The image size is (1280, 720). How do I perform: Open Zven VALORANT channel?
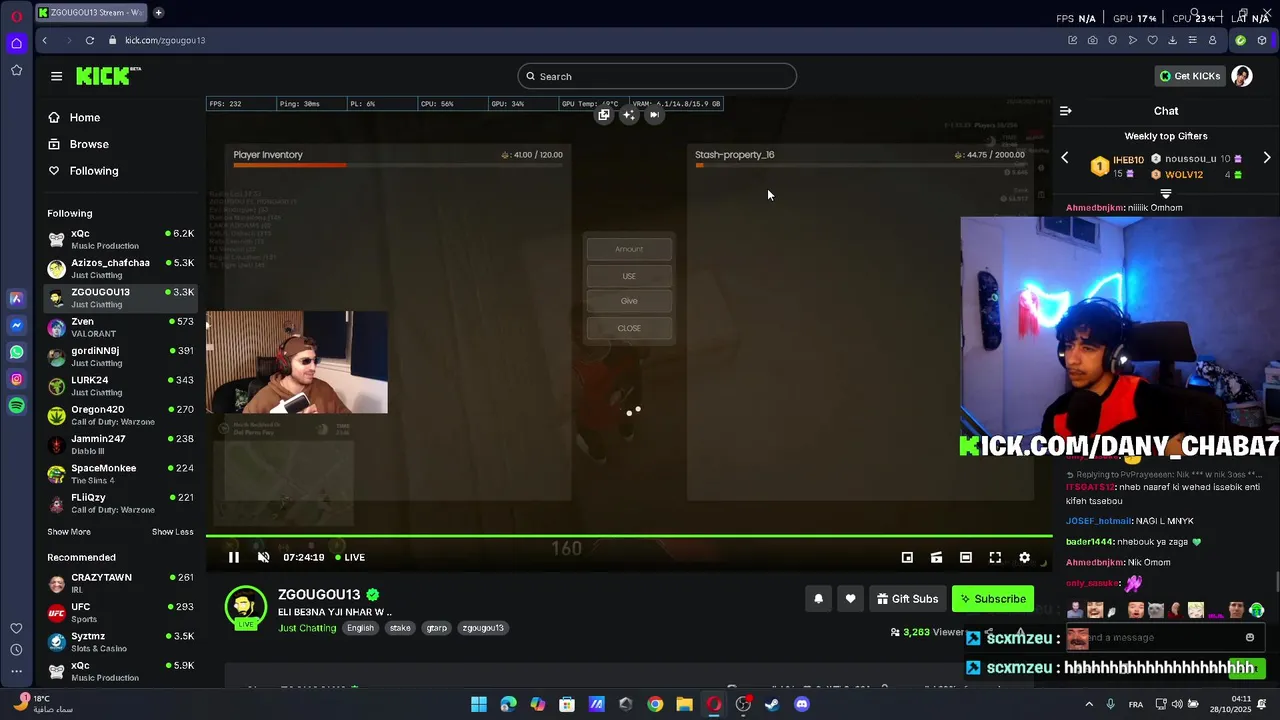120,328
